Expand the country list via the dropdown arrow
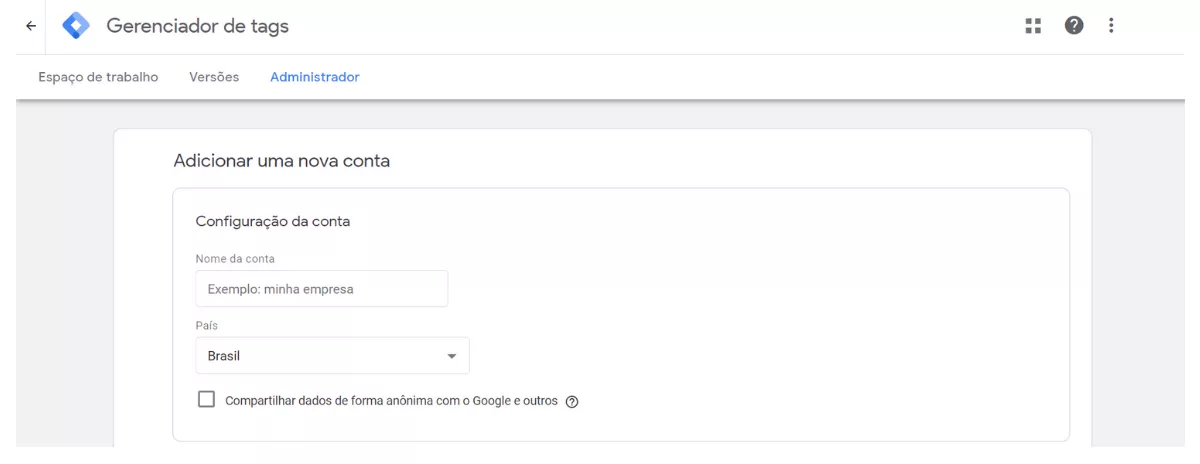This screenshot has width=1200, height=464. (x=451, y=356)
